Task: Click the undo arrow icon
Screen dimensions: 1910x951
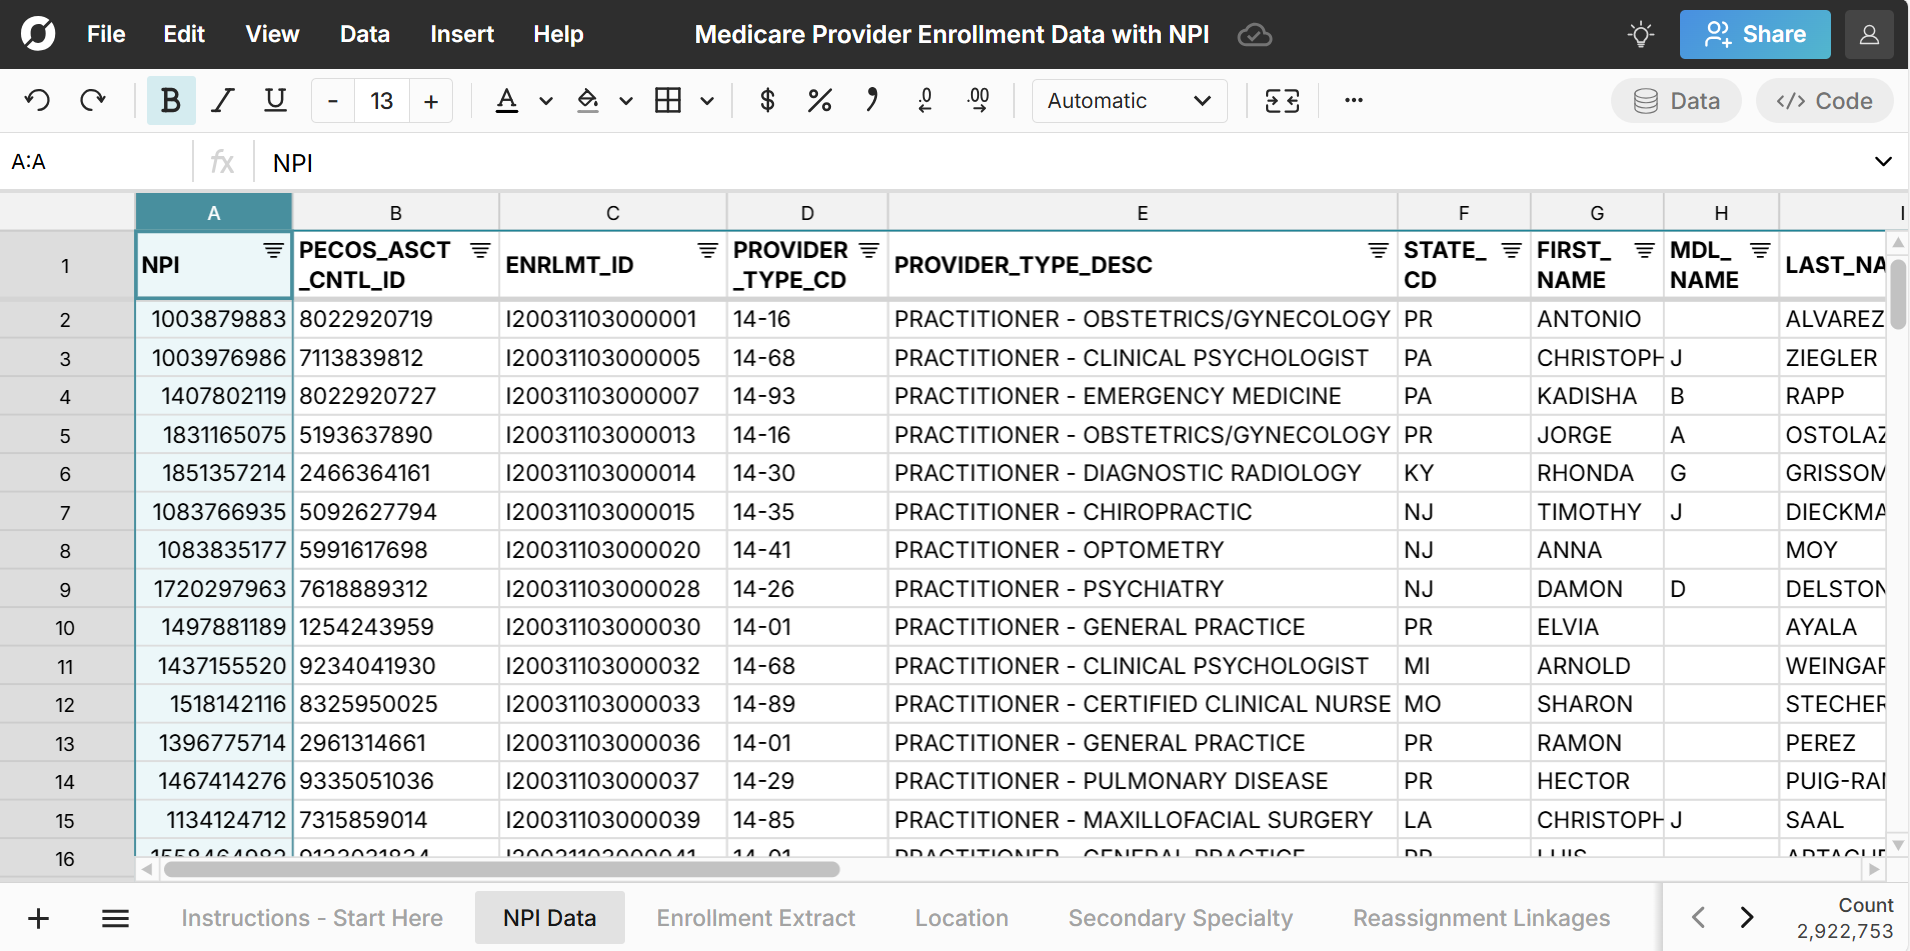Action: 37,100
